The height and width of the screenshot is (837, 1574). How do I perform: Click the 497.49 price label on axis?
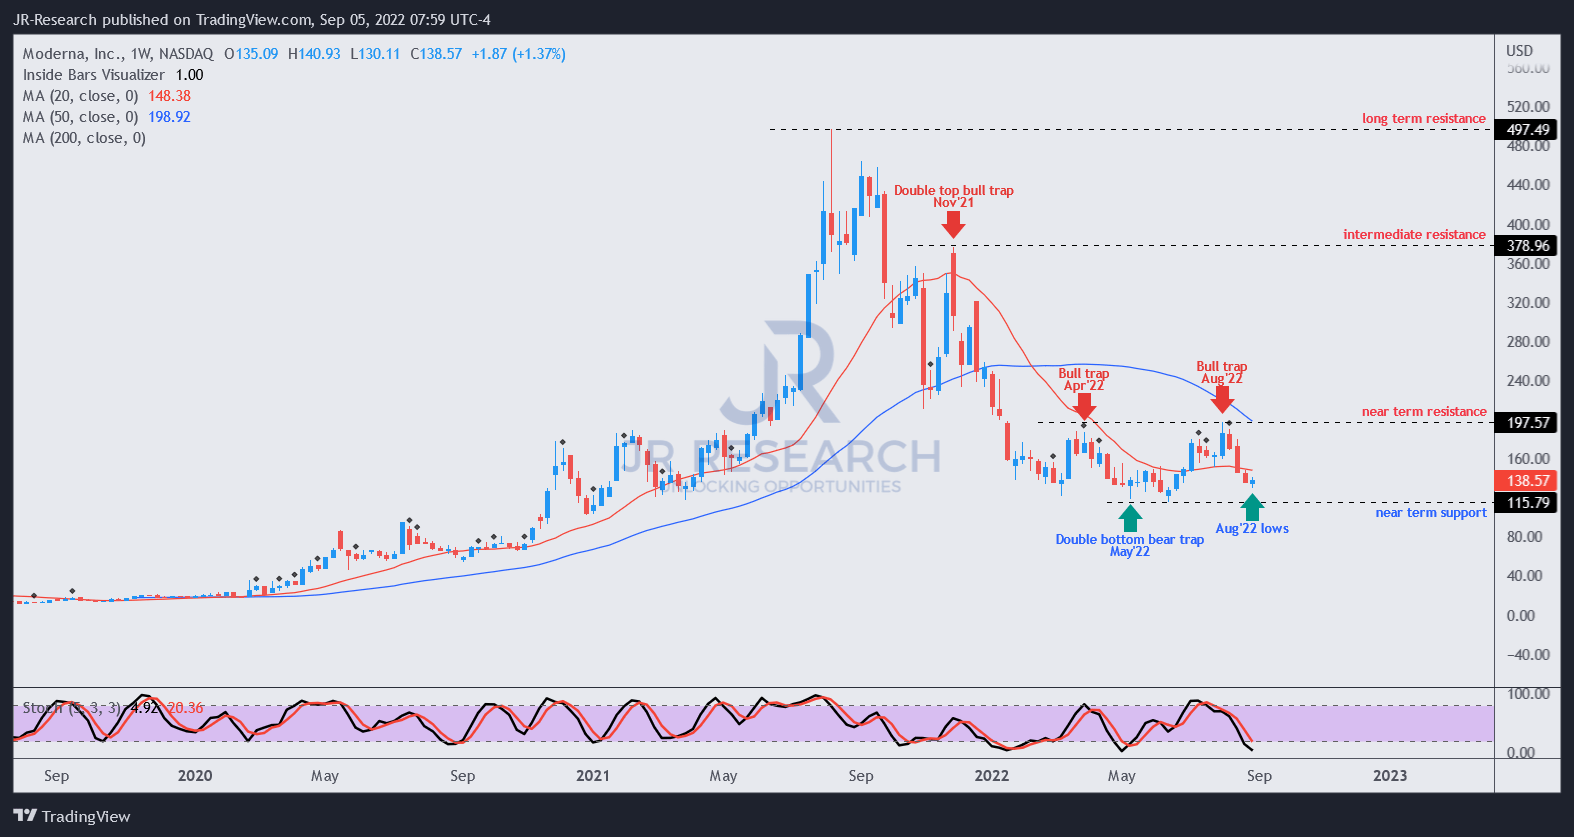(1528, 130)
